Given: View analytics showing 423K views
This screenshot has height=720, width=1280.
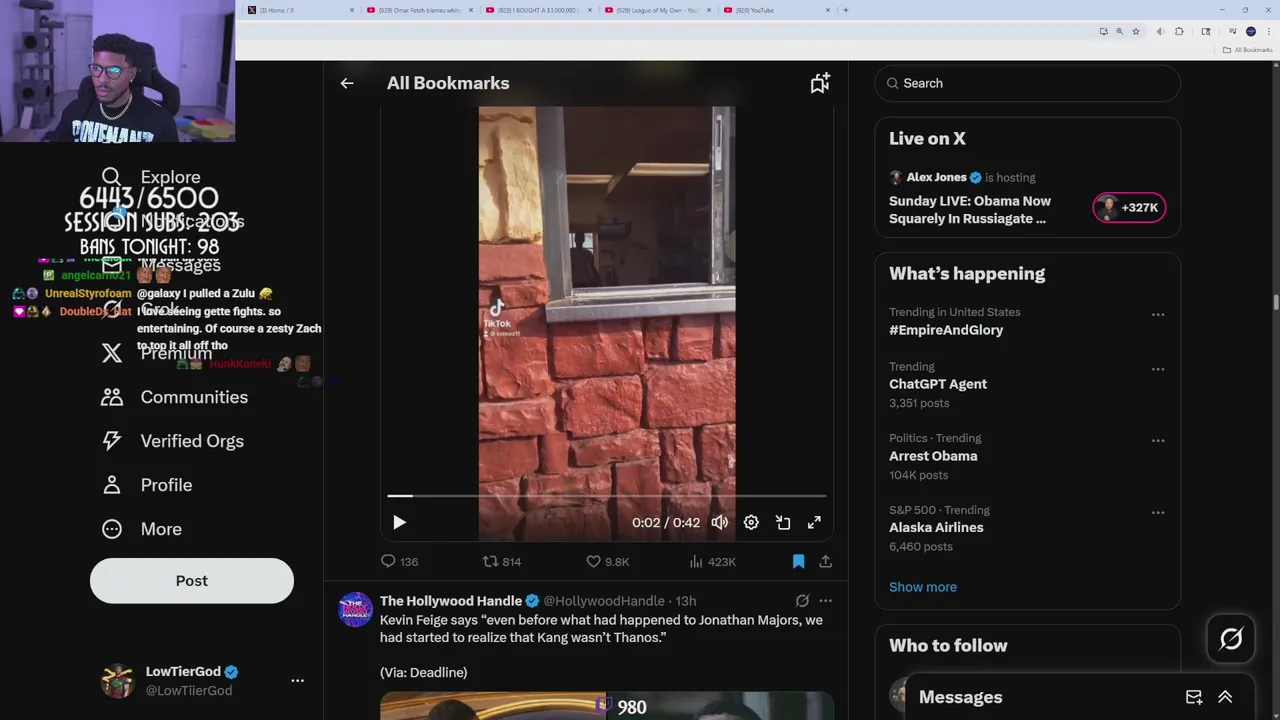Looking at the screenshot, I should pyautogui.click(x=712, y=562).
